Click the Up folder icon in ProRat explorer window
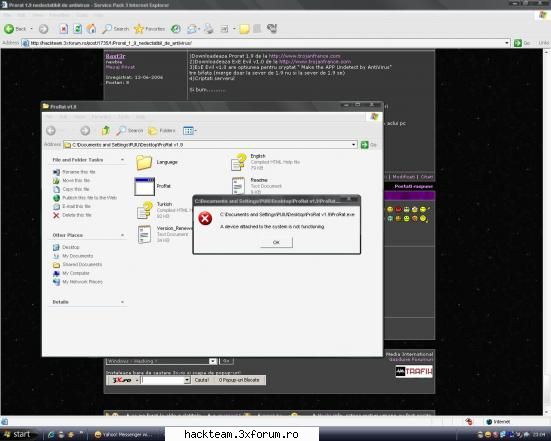Image resolution: width=551 pixels, height=441 pixels. coord(105,131)
